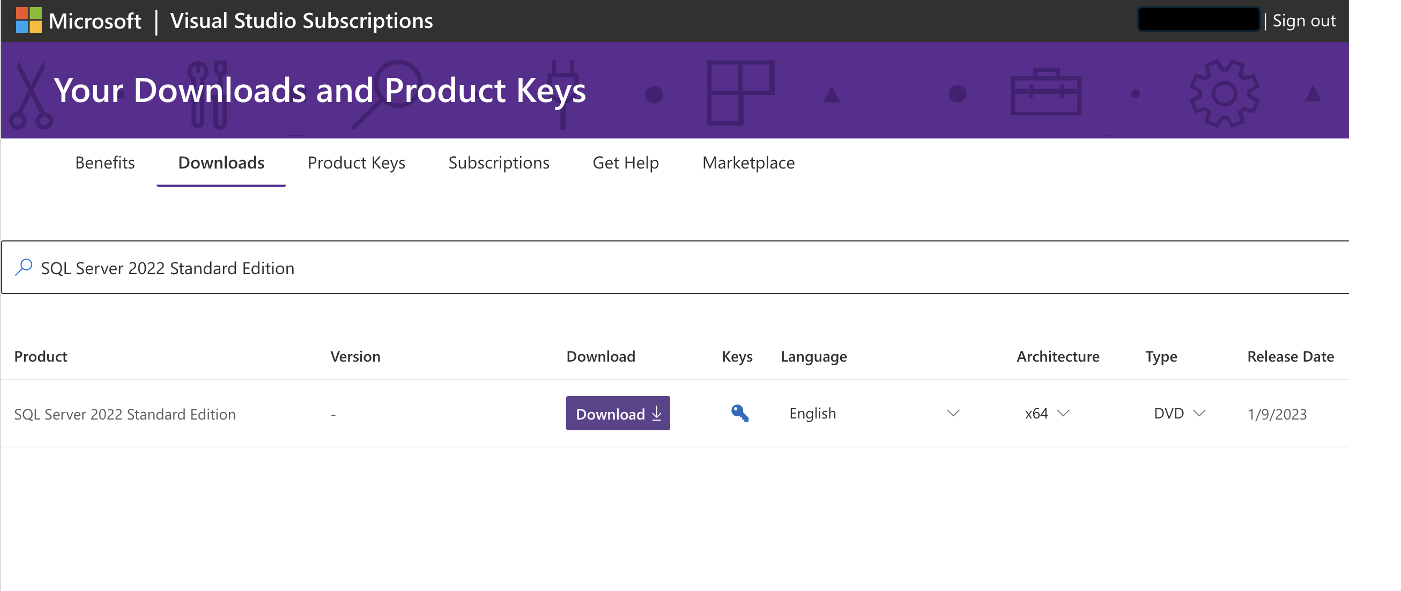The image size is (1401, 591).
Task: Click the search magnifier icon
Action: pyautogui.click(x=23, y=268)
